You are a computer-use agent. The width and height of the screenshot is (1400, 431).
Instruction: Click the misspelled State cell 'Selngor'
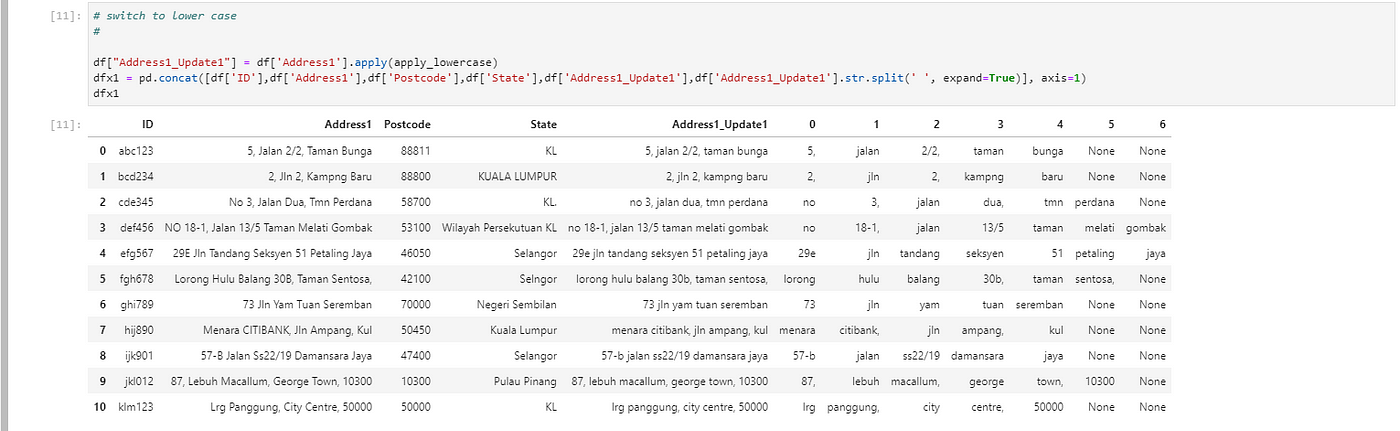pos(539,279)
